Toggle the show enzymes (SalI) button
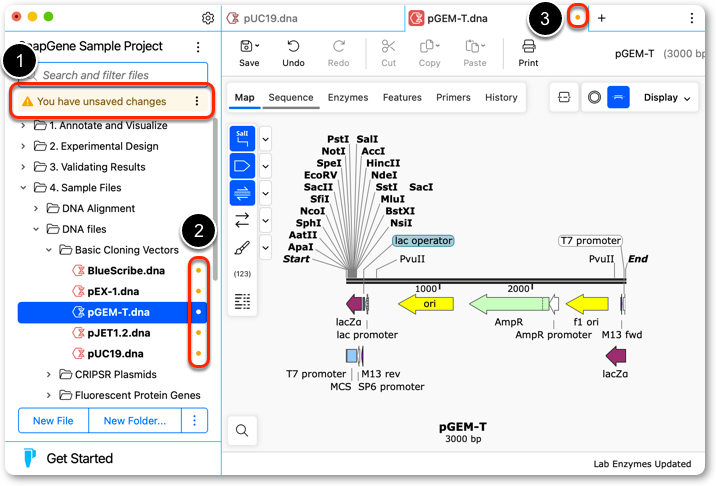 pos(242,138)
